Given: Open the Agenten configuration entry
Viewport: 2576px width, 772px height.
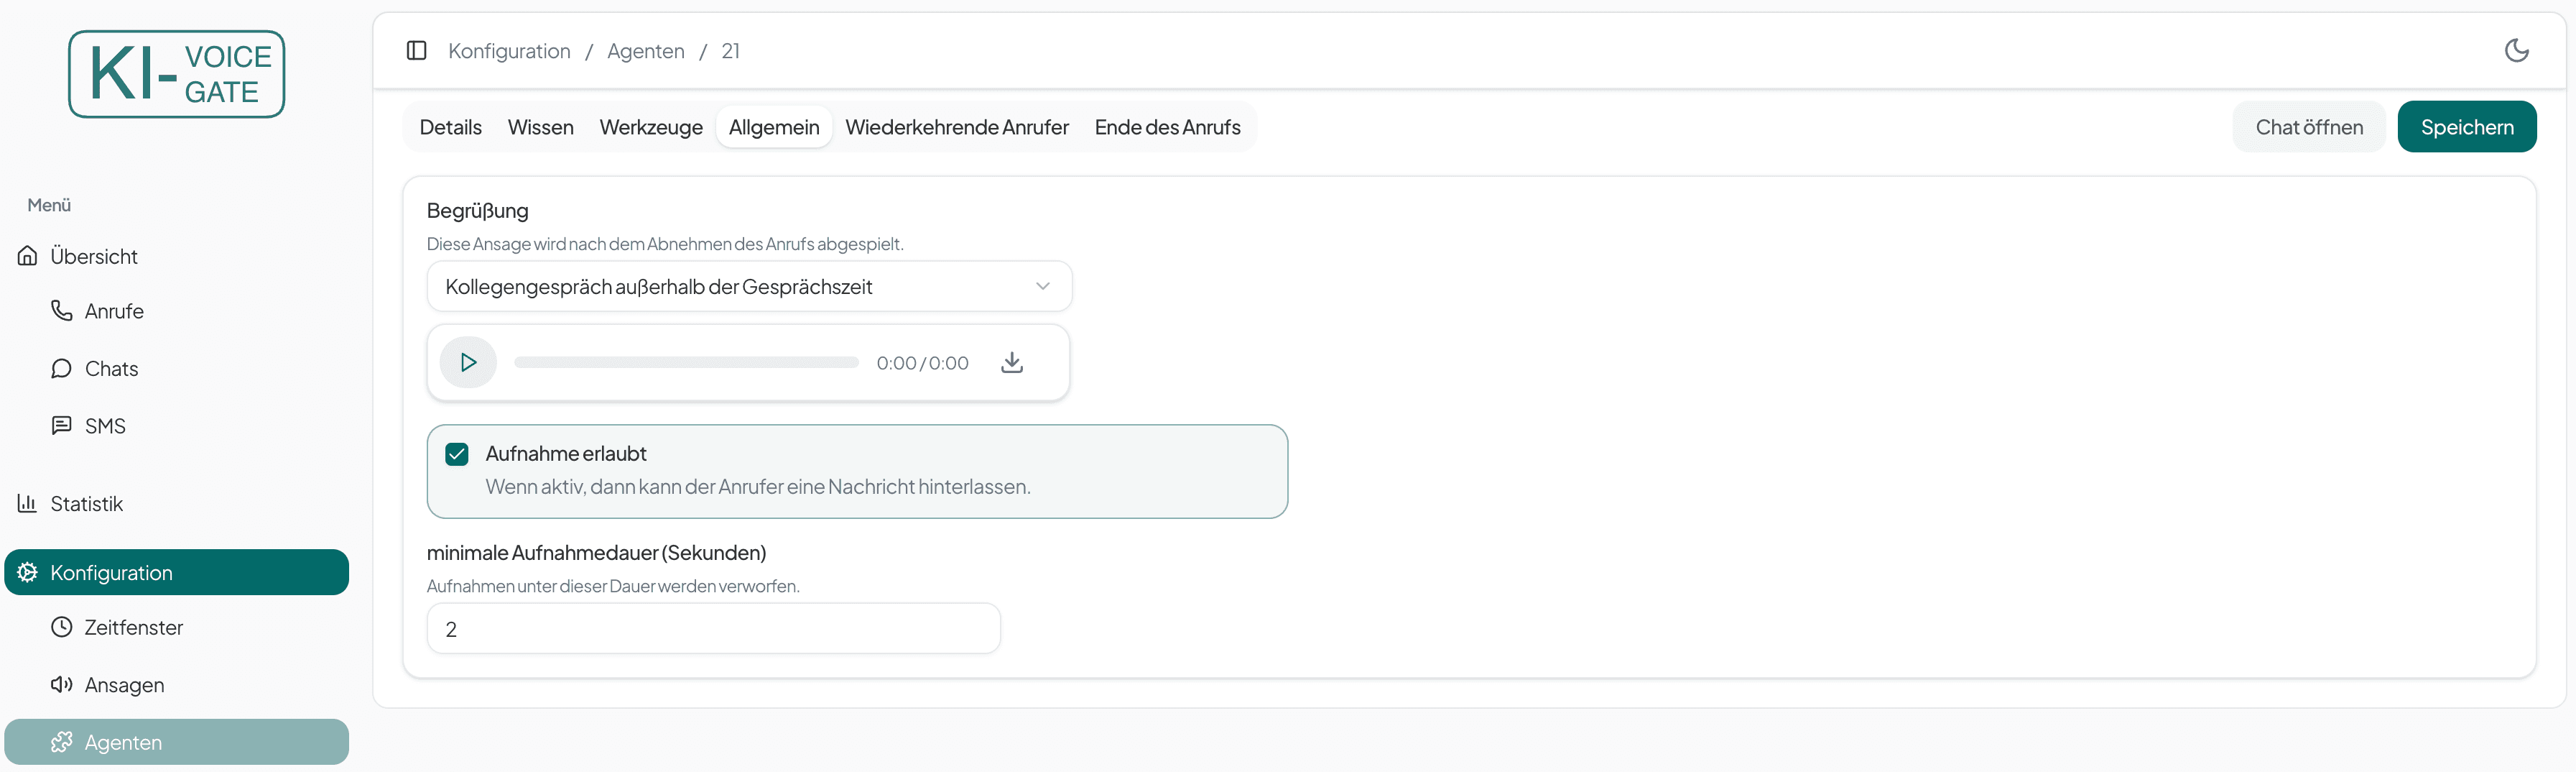Looking at the screenshot, I should (x=123, y=741).
